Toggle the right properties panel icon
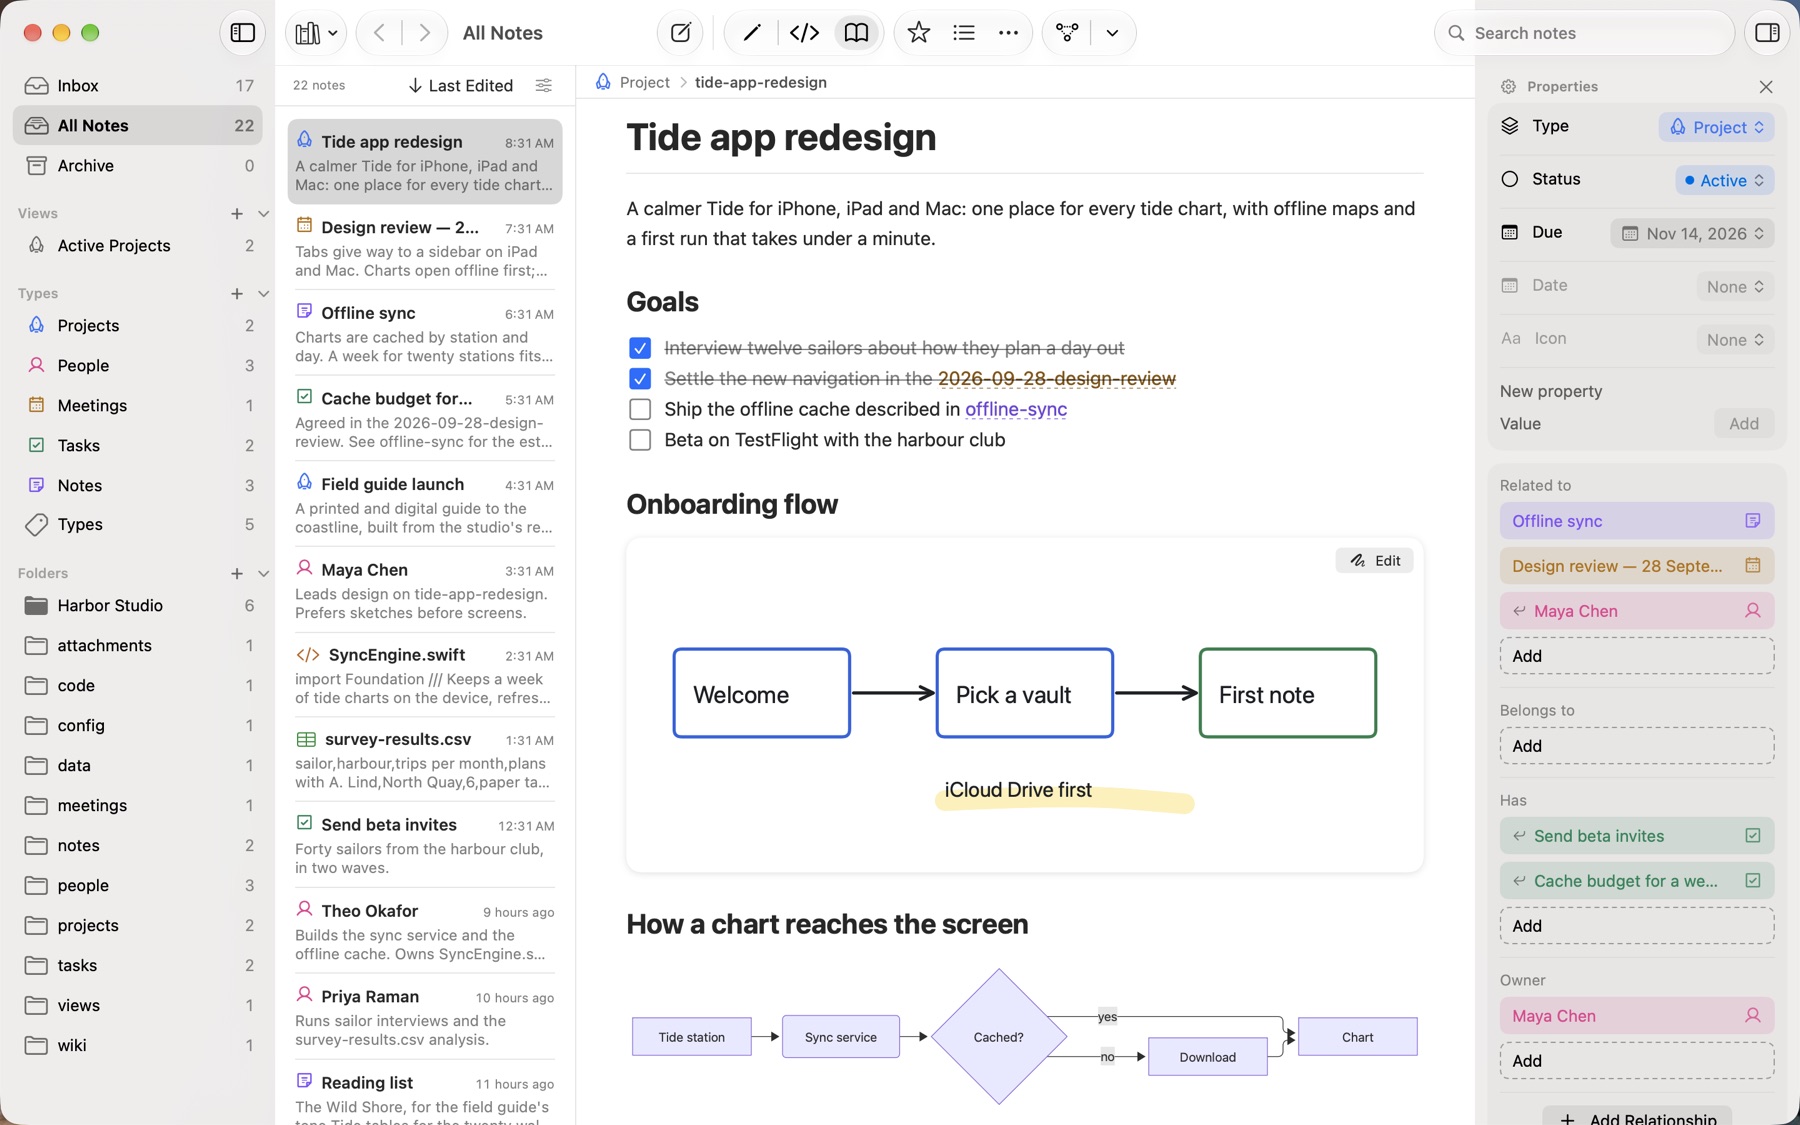This screenshot has width=1800, height=1125. click(1767, 33)
